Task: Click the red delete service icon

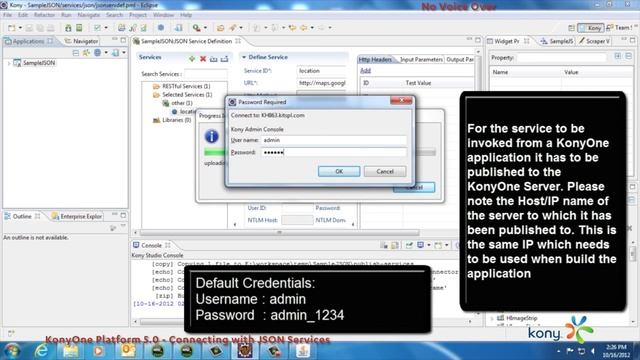Action: 203,59
